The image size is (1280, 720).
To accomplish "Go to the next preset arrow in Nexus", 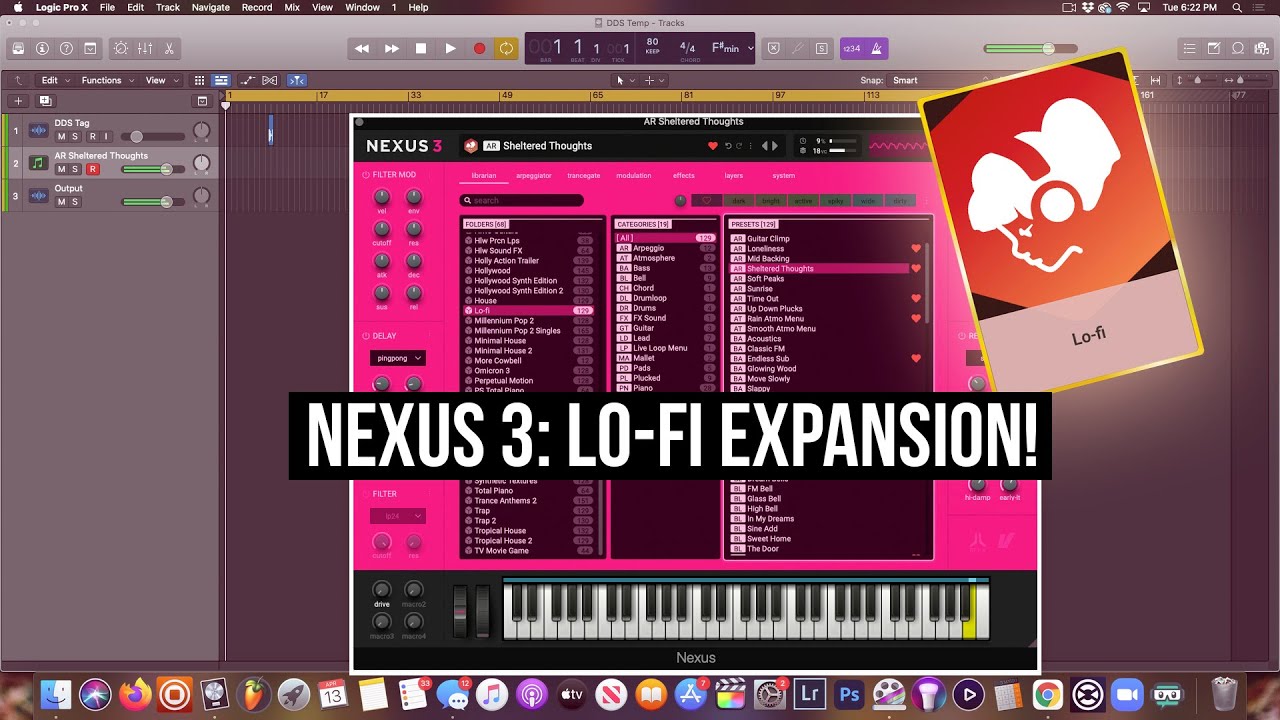I will coord(774,146).
